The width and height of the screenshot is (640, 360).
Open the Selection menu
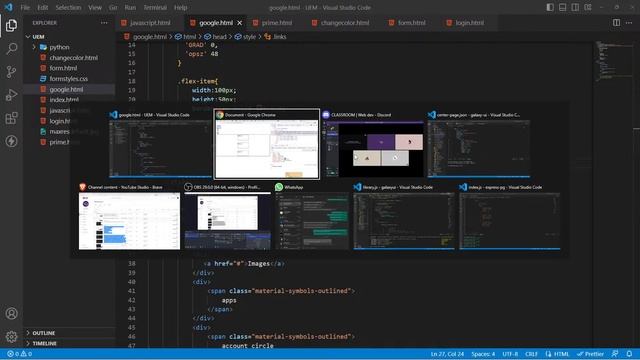68,7
